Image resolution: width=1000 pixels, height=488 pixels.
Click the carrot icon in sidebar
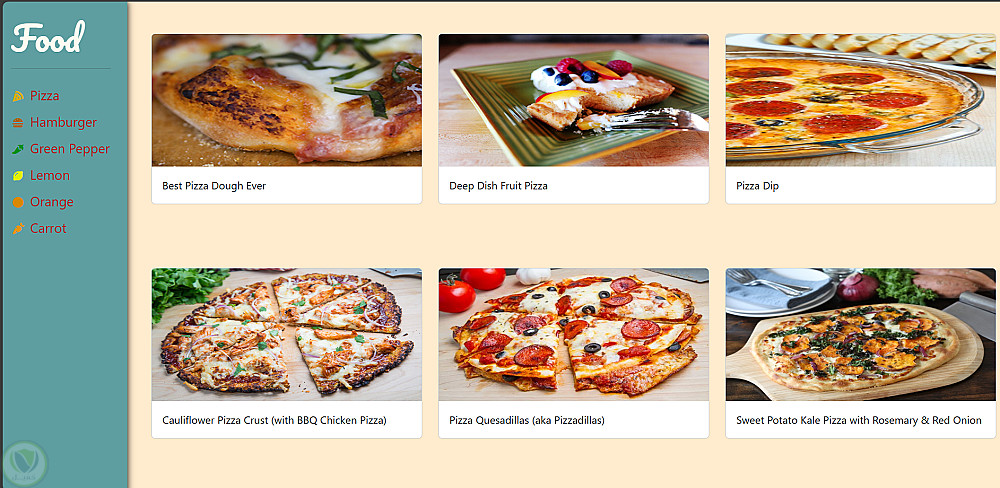[18, 229]
